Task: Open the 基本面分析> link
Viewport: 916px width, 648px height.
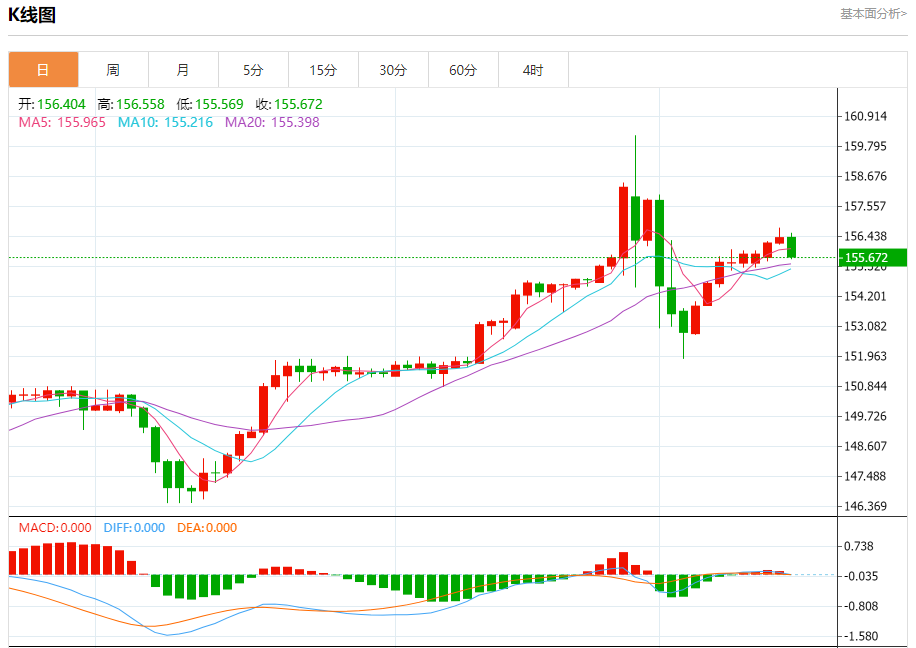Action: point(873,13)
